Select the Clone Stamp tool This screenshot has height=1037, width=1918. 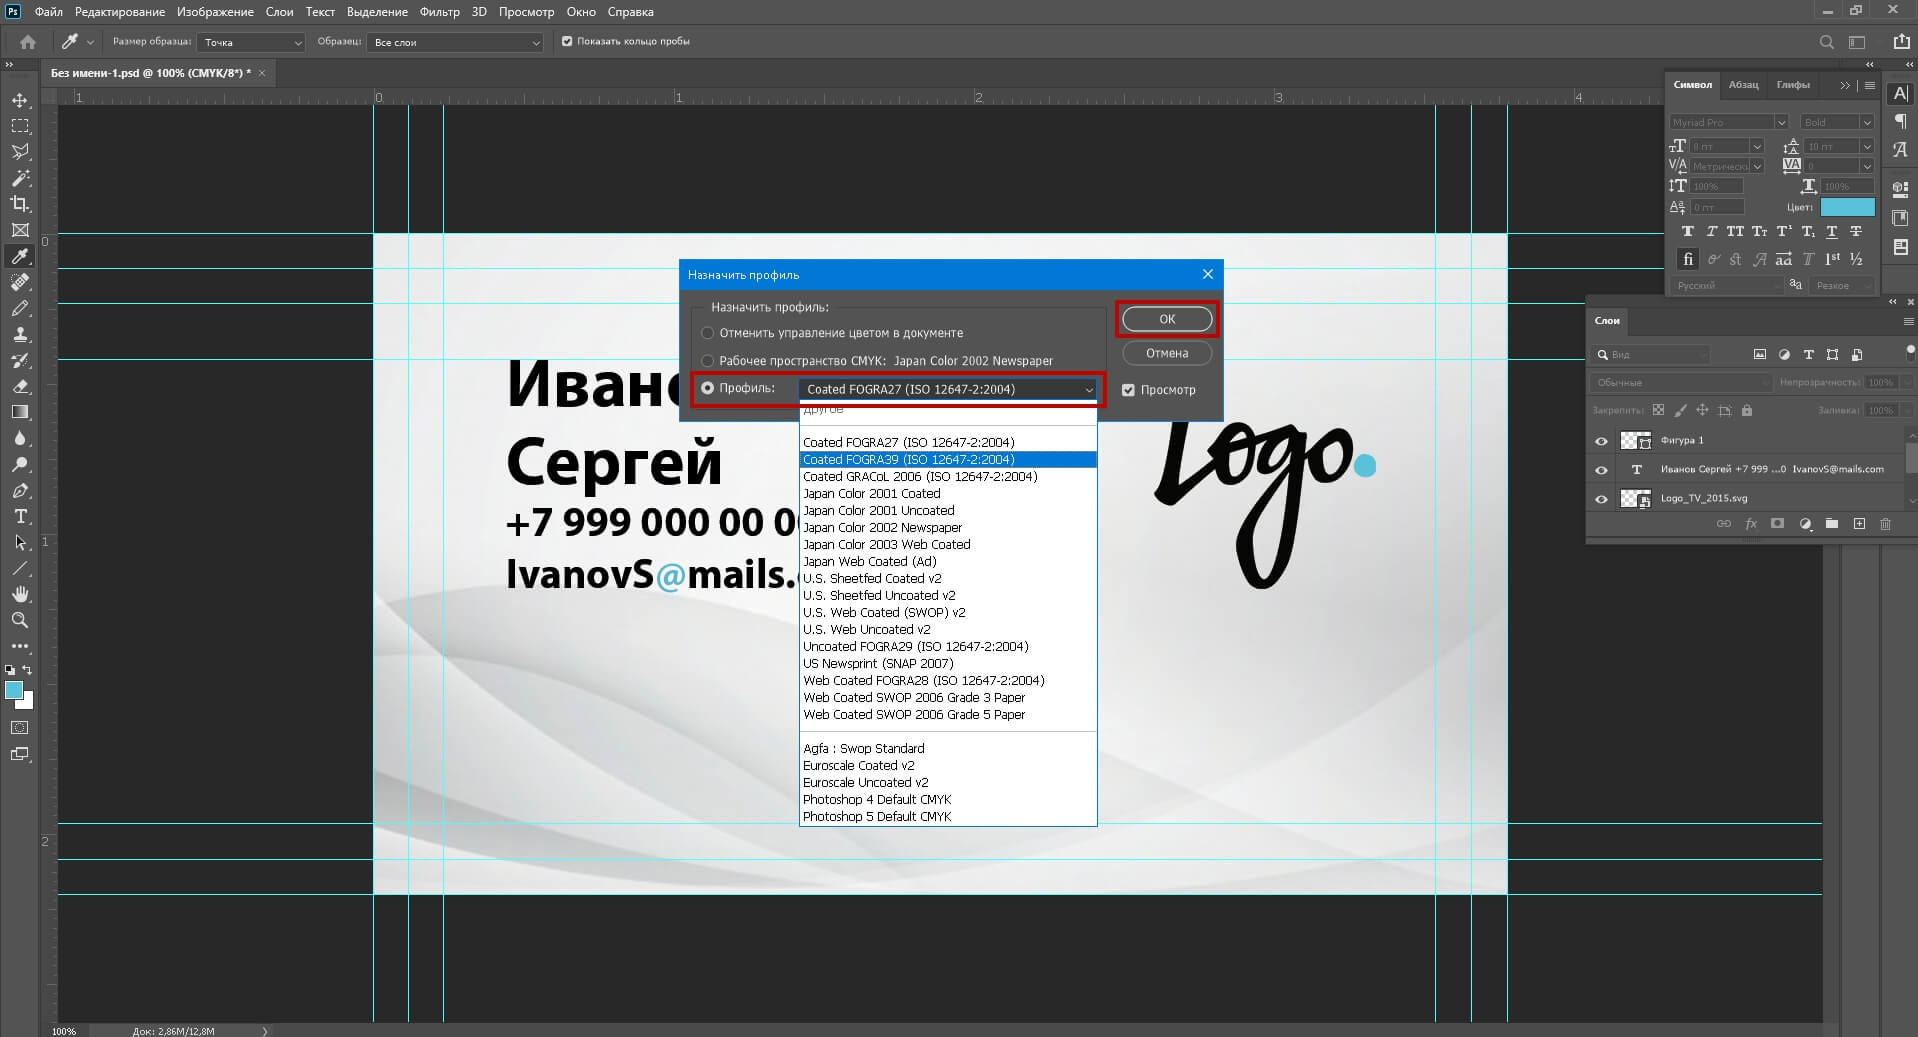point(20,334)
